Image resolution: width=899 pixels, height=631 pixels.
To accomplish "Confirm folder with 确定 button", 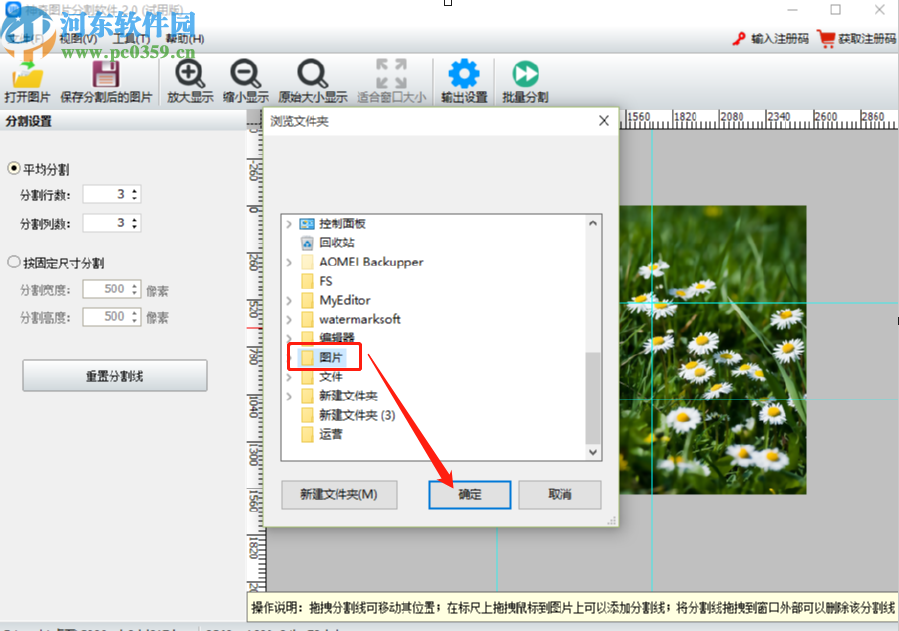I will click(x=470, y=495).
